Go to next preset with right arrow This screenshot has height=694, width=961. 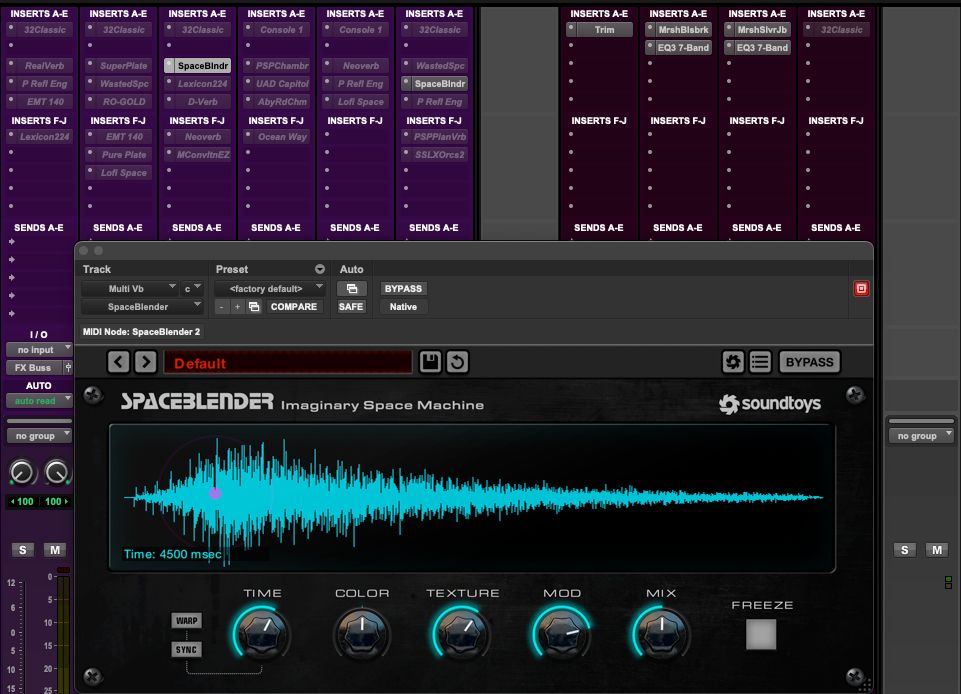point(146,362)
